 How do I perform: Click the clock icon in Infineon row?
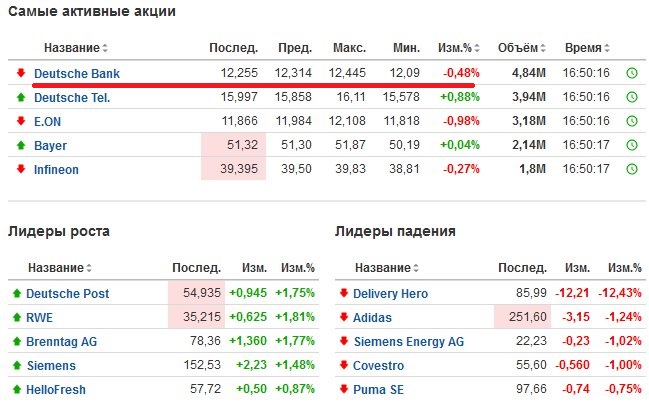pos(632,169)
